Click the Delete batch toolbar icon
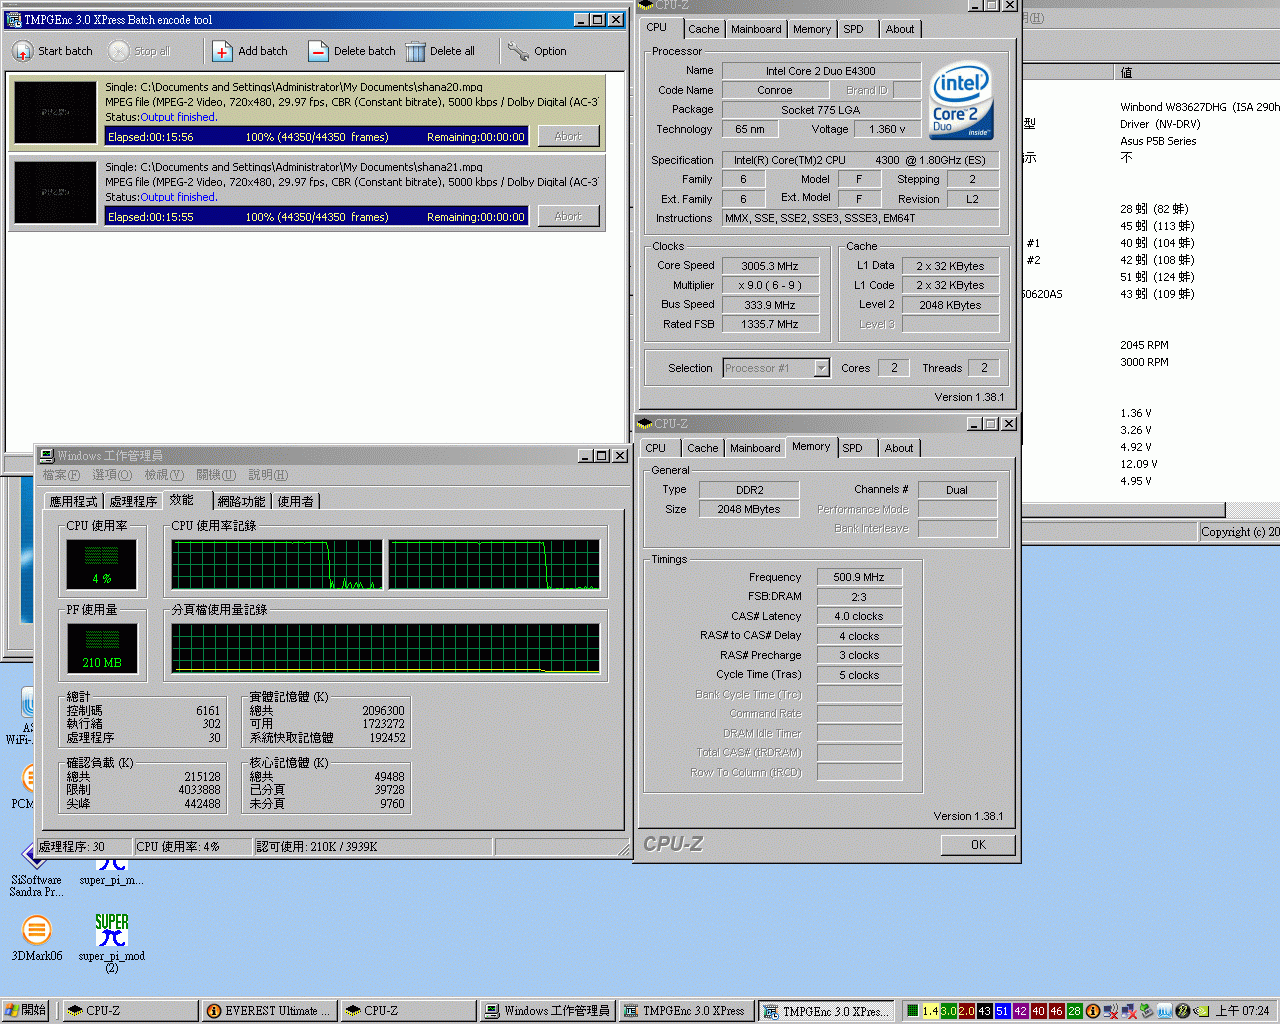The image size is (1280, 1024). 318,51
